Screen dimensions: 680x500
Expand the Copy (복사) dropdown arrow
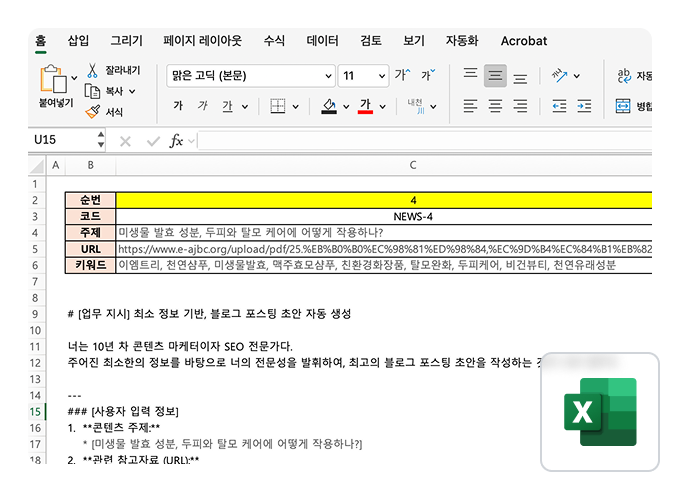(x=132, y=92)
